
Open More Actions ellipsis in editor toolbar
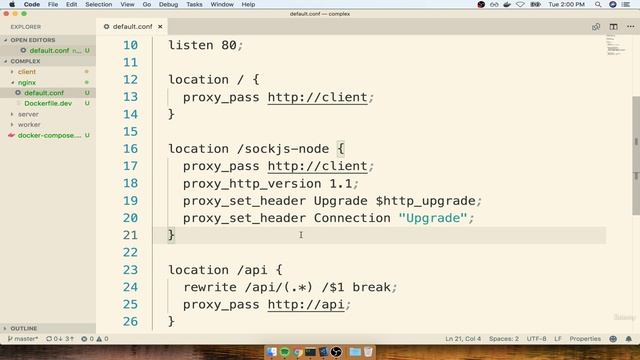631,27
